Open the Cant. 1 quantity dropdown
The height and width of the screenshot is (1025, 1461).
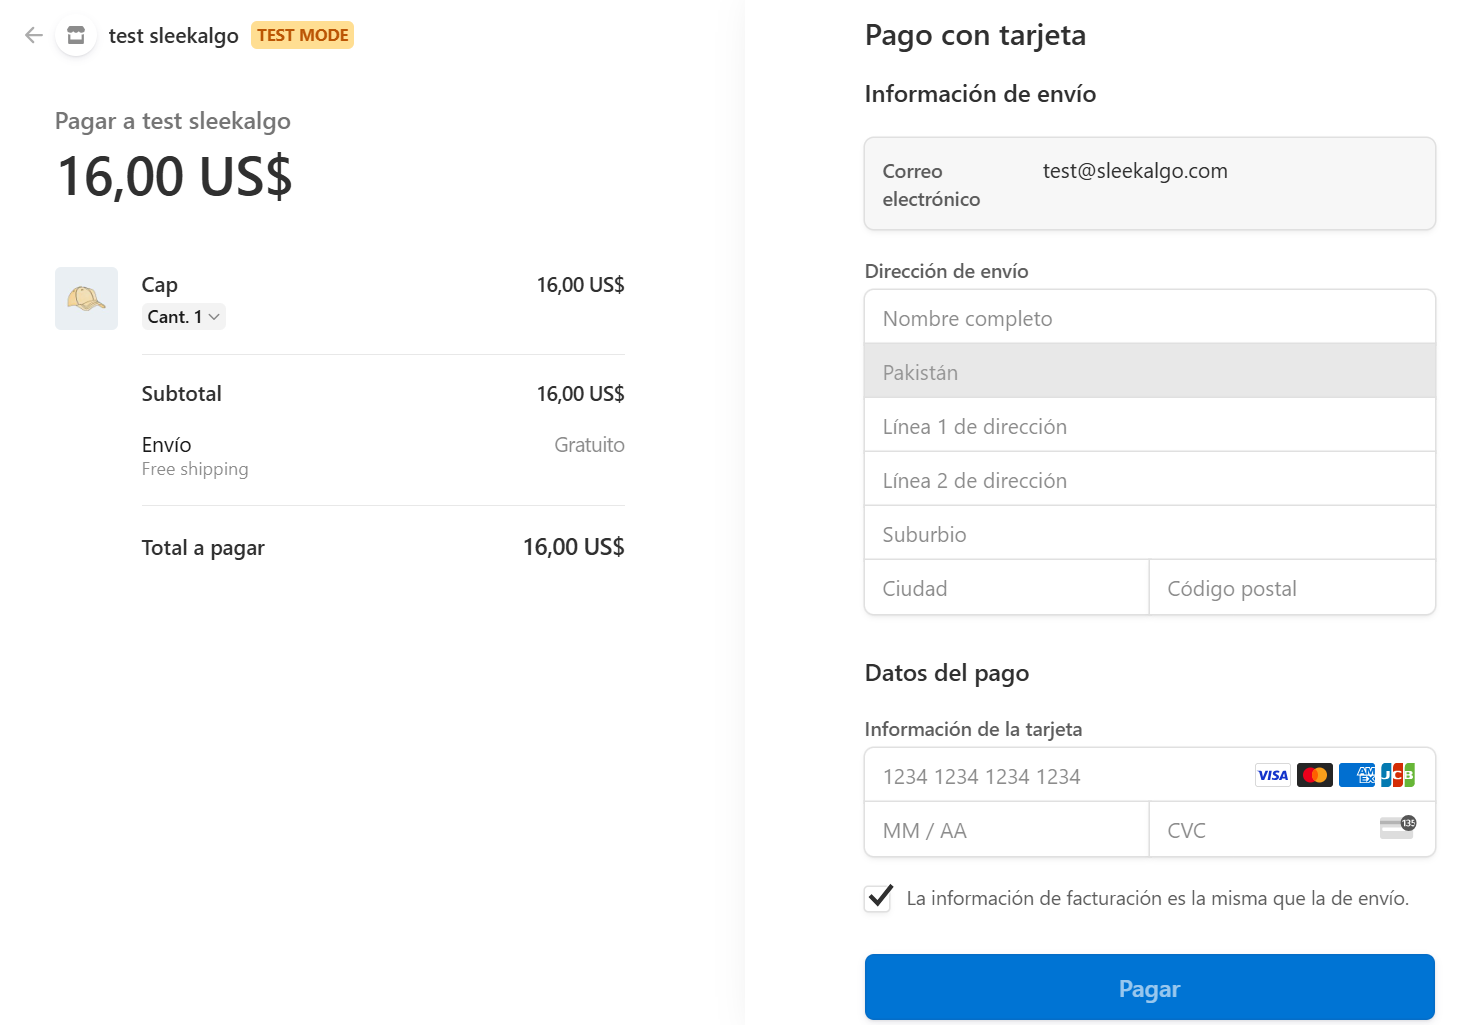(x=184, y=317)
